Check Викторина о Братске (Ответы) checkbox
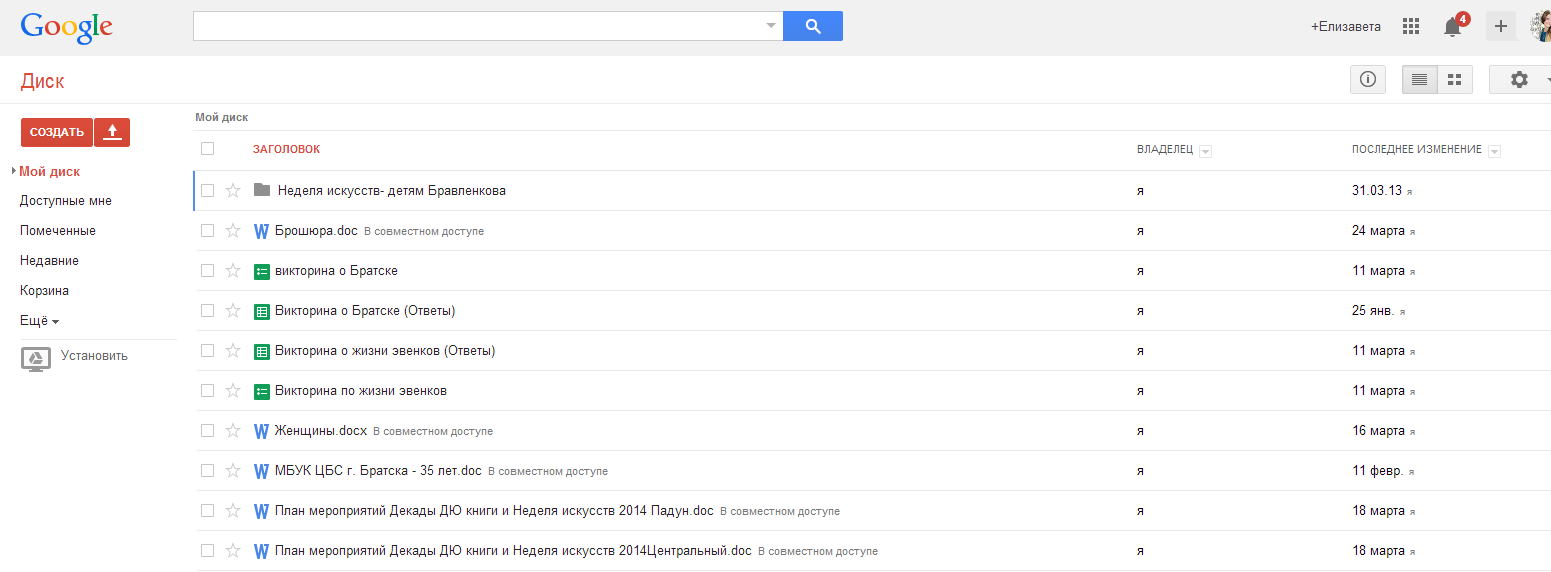1551x572 pixels. pos(208,311)
